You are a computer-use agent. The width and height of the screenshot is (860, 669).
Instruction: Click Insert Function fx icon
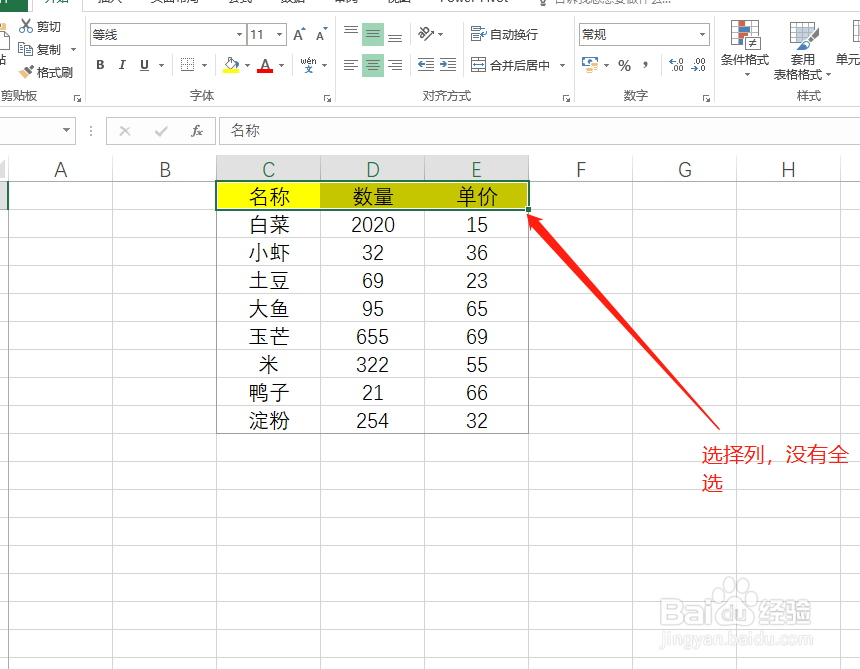click(x=196, y=131)
